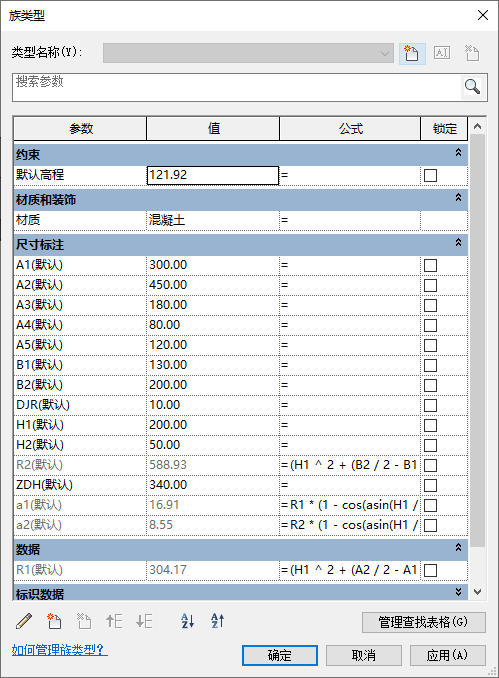Viewport: 499px width, 678px height.
Task: Toggle lock checkbox for DJR(默认)
Action: pyautogui.click(x=430, y=405)
